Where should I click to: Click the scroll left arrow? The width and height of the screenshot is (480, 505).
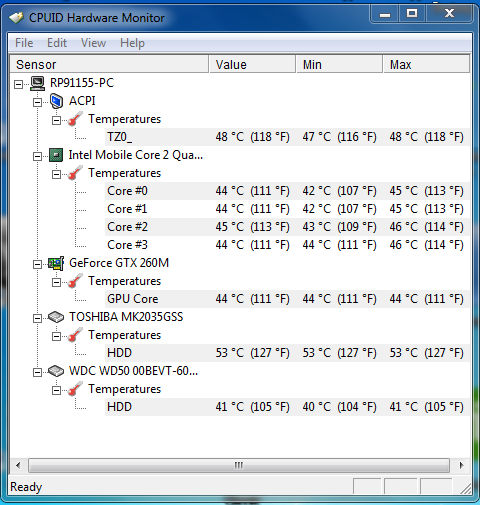click(x=18, y=465)
